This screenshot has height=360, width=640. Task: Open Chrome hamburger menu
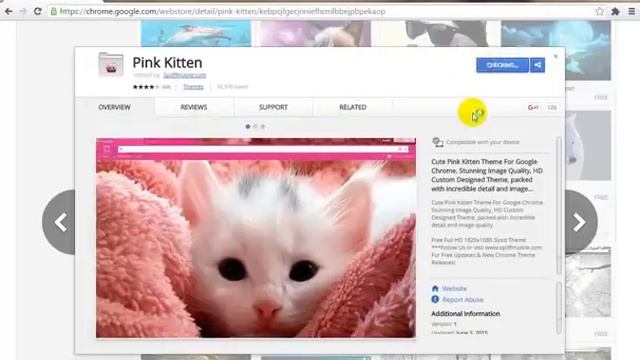pyautogui.click(x=631, y=11)
